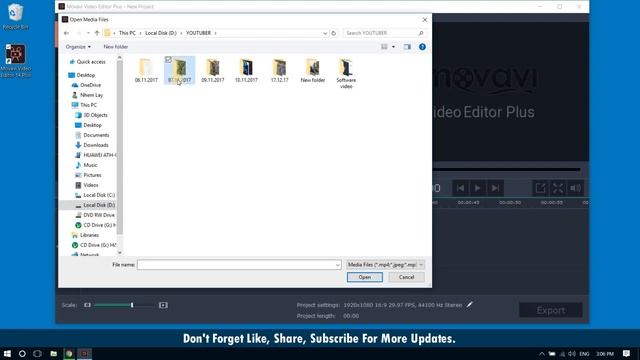Open the Organize menu
Screen dimensions: 640x360
click(78, 47)
